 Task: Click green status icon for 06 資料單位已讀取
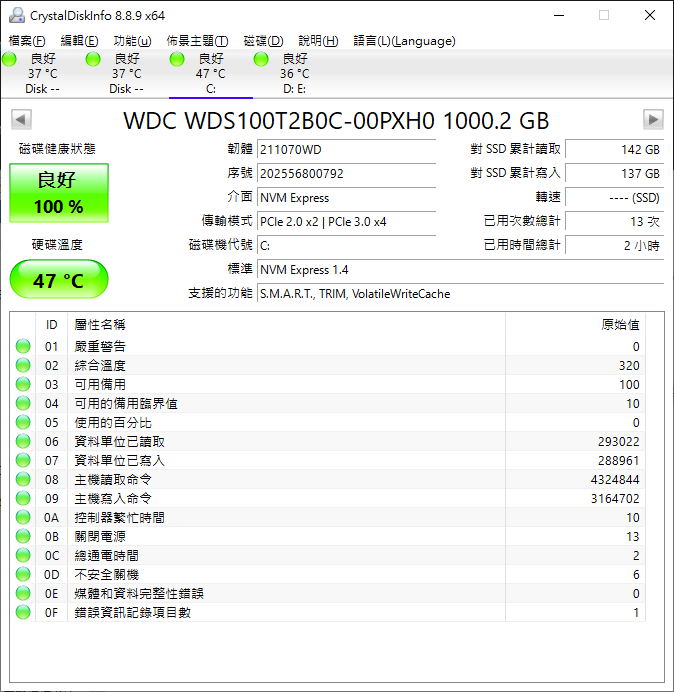coord(23,441)
